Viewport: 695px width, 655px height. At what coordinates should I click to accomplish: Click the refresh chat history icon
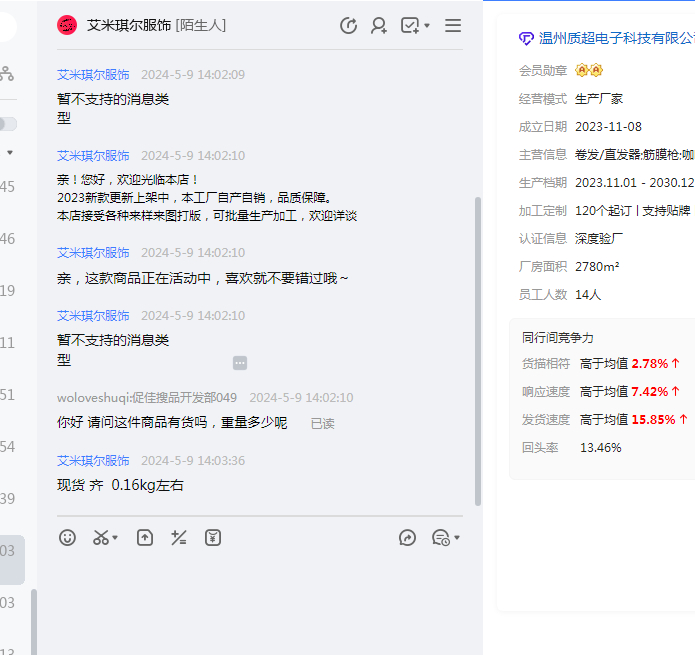coord(348,26)
